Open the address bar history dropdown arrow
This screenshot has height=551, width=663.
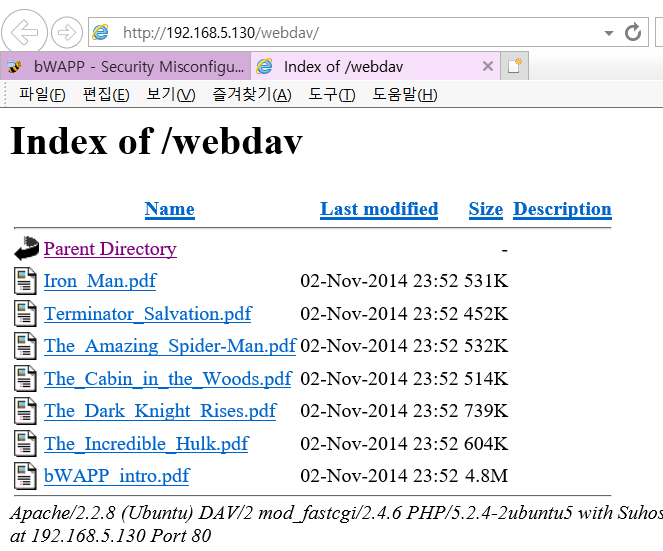pos(608,33)
